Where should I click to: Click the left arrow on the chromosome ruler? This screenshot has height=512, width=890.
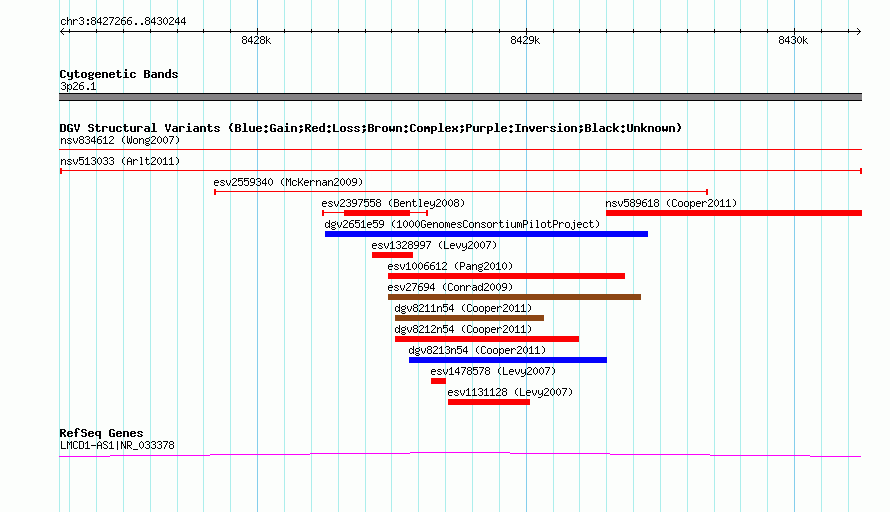pyautogui.click(x=62, y=31)
